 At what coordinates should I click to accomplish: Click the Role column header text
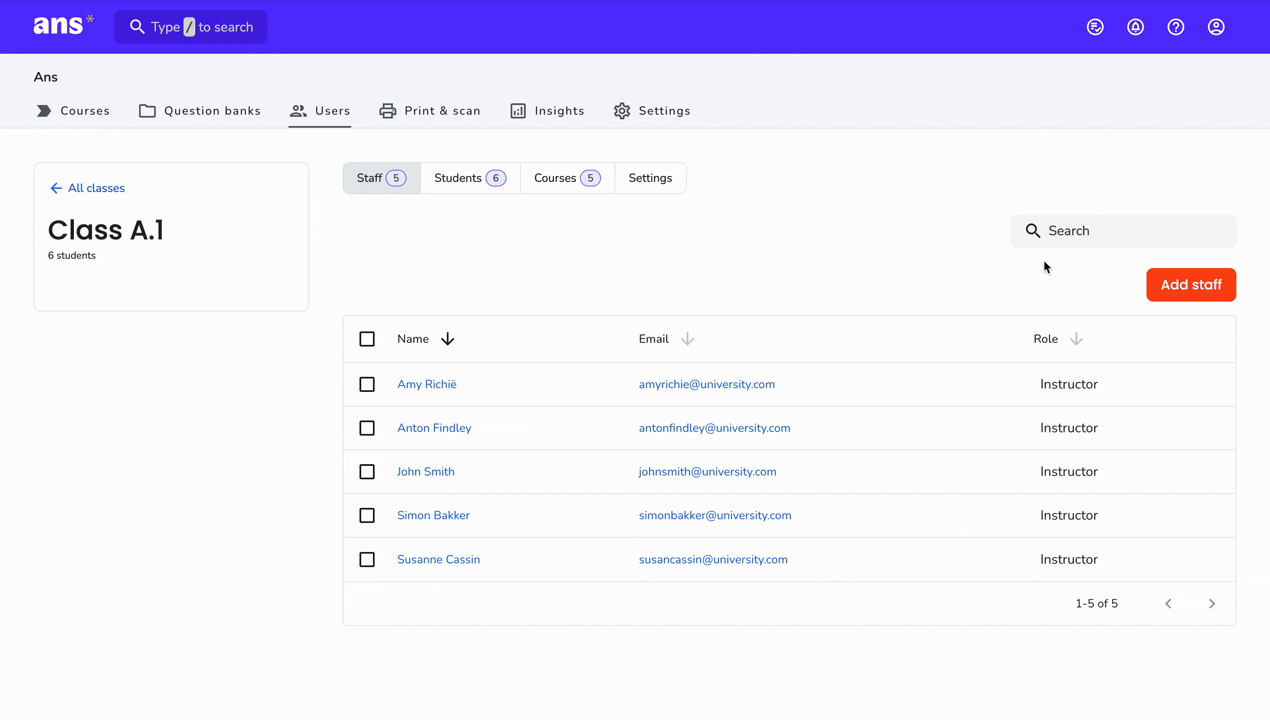(1046, 339)
